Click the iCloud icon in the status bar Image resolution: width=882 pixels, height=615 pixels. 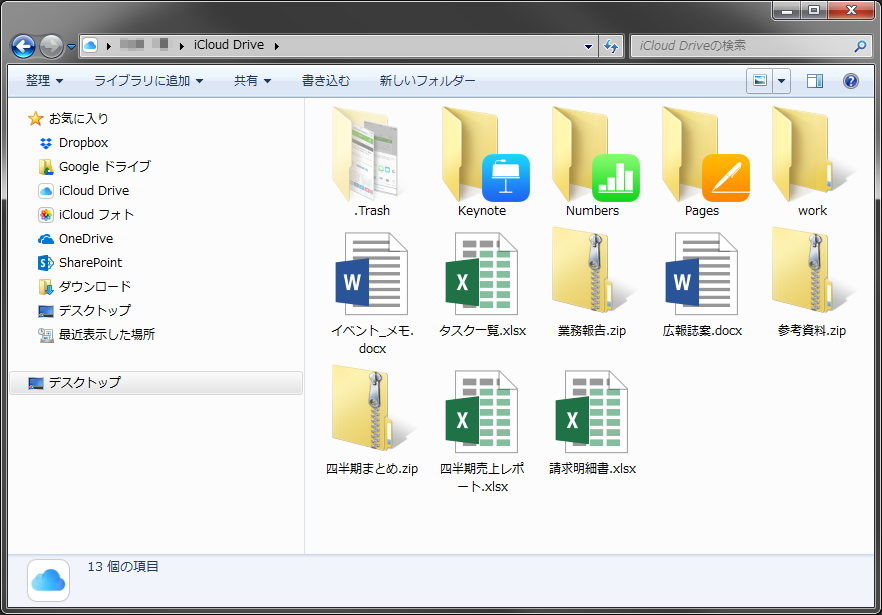(47, 580)
